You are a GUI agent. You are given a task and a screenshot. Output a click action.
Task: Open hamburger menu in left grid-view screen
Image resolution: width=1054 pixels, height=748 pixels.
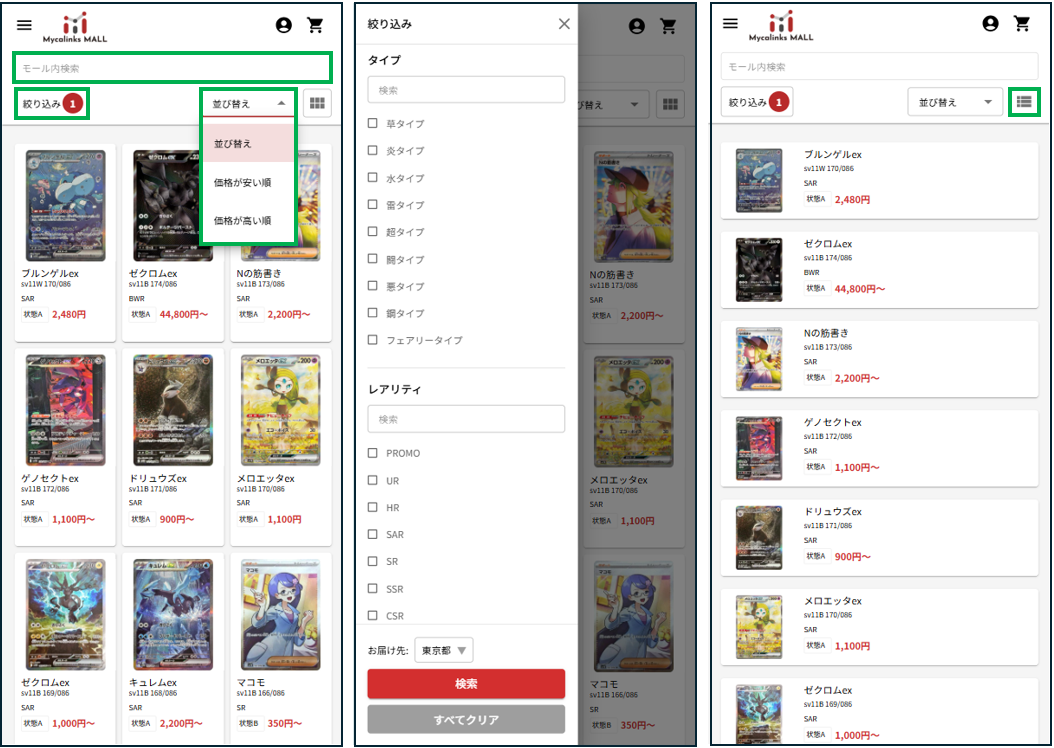(x=24, y=26)
